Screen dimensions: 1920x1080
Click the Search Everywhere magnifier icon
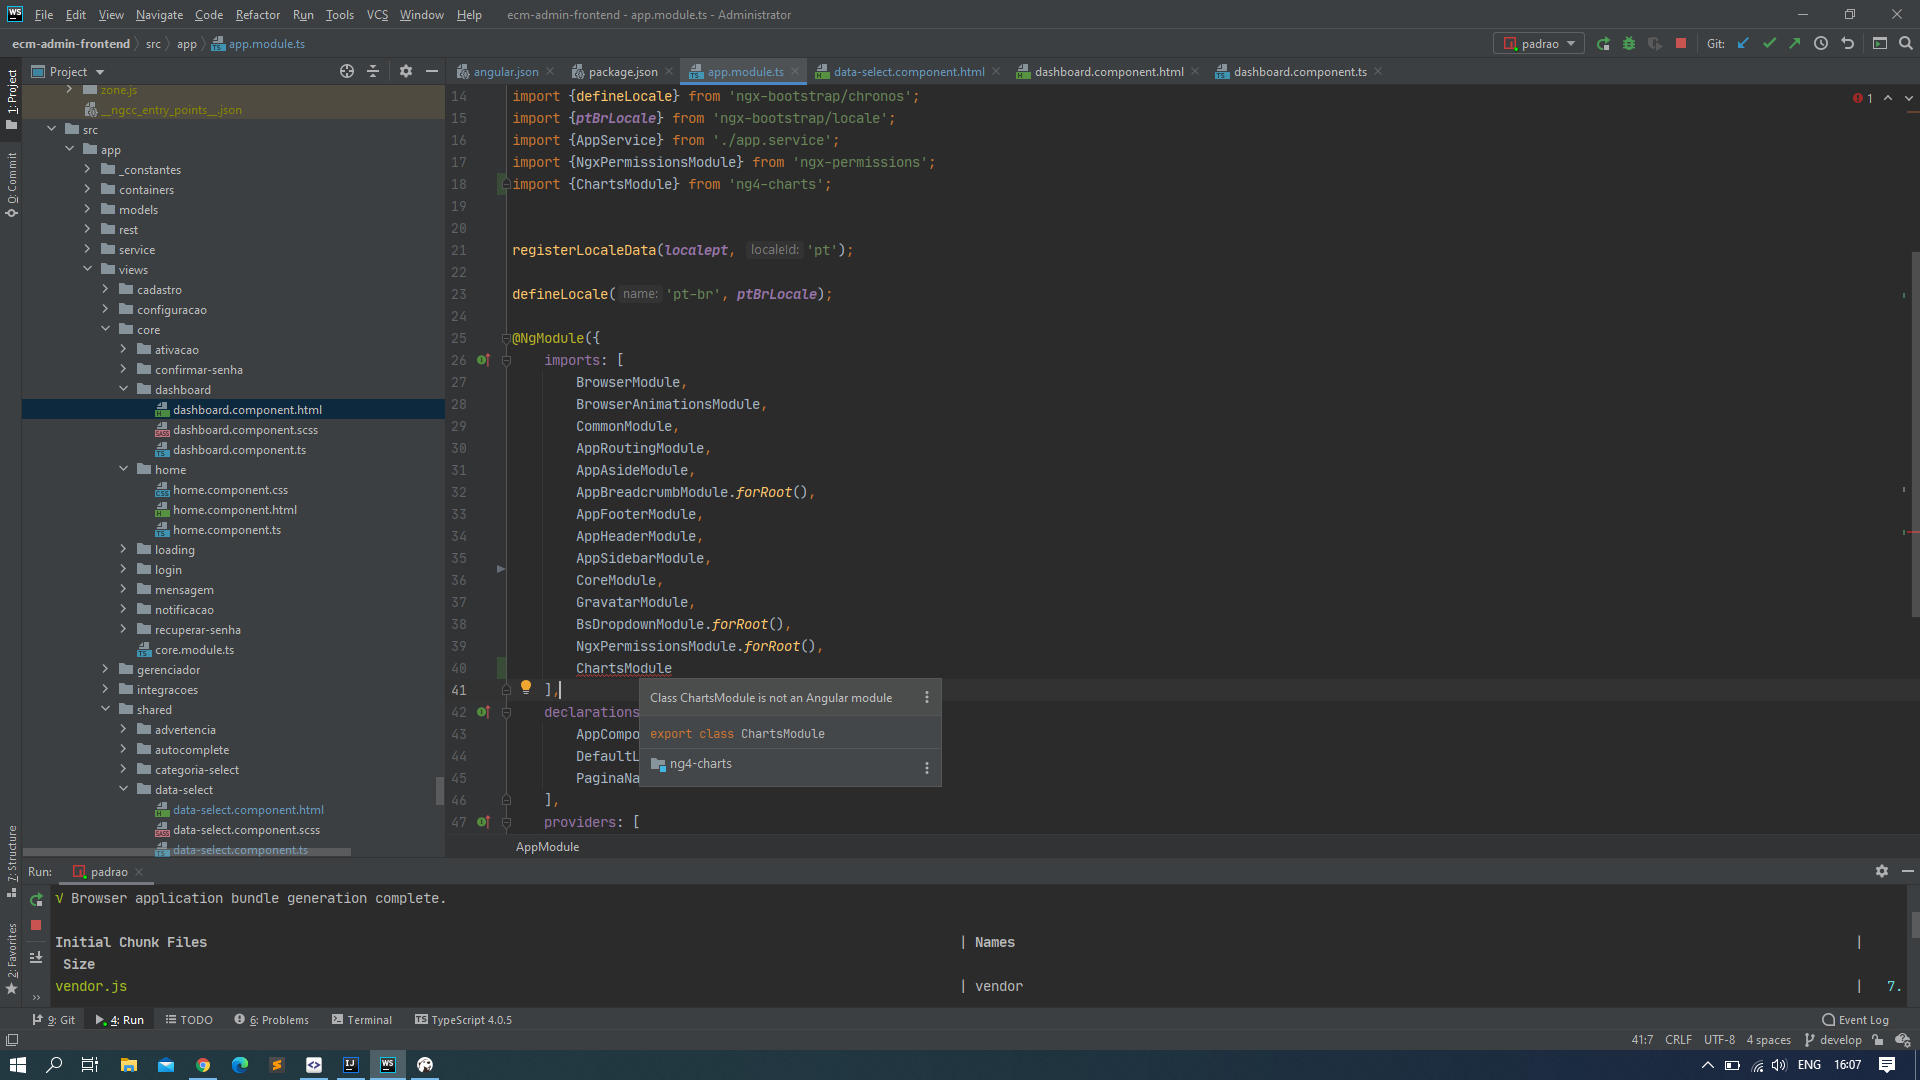coord(1906,44)
